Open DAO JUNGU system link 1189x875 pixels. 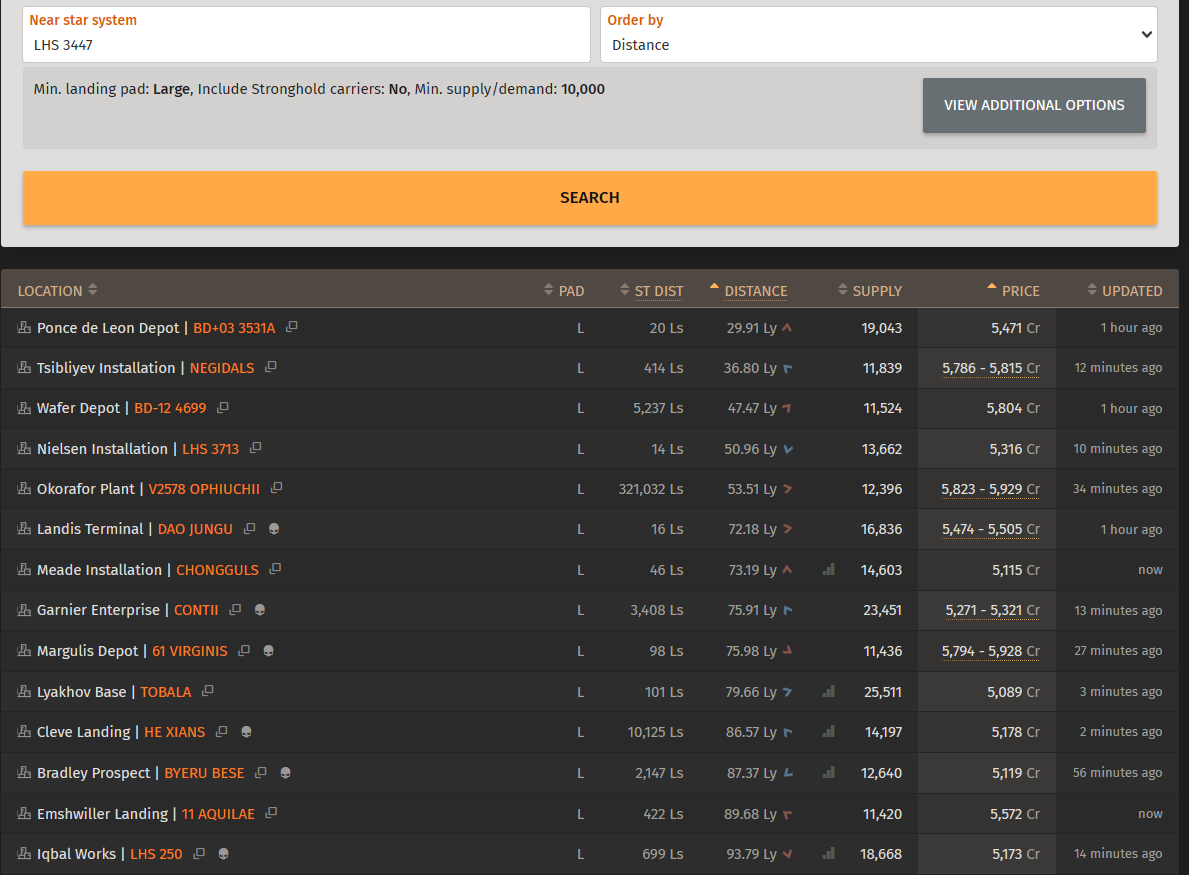coord(195,529)
